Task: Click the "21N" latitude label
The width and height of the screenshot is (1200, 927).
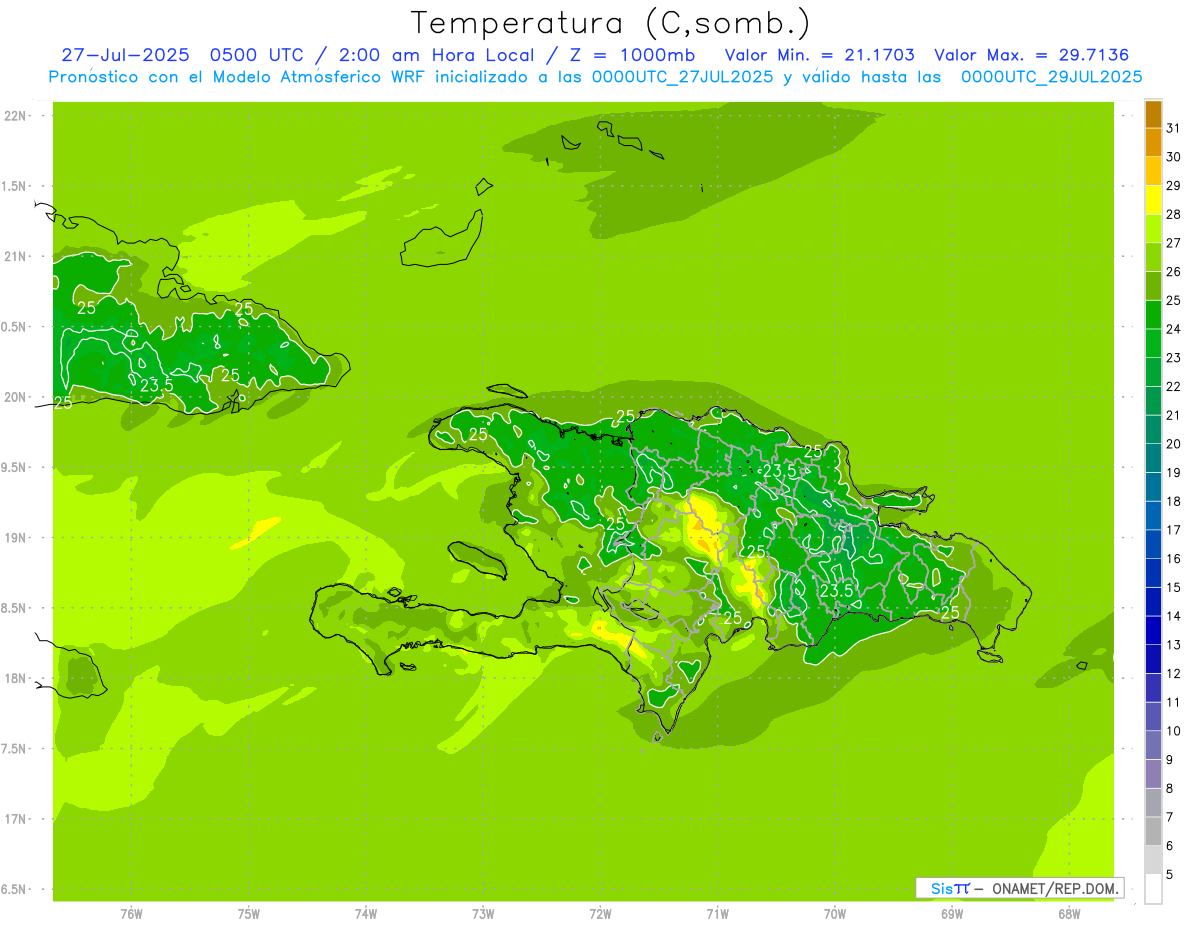Action: pos(15,256)
